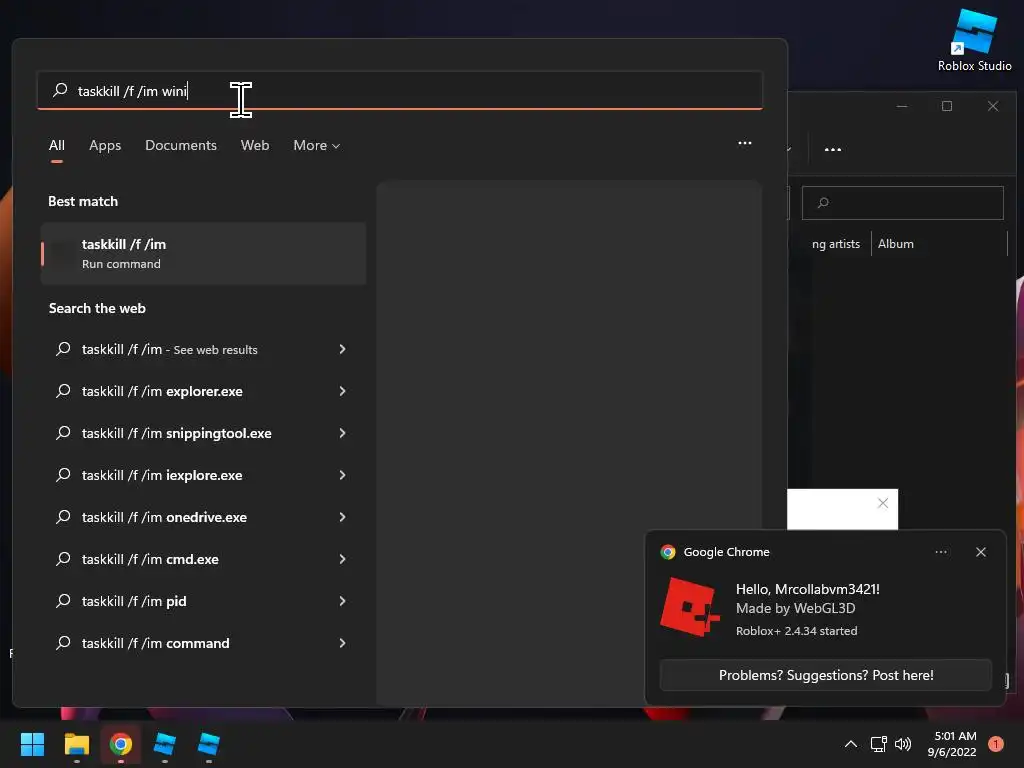Expand chevron for command suggestion
Screen dimensions: 1024x768
(342, 643)
